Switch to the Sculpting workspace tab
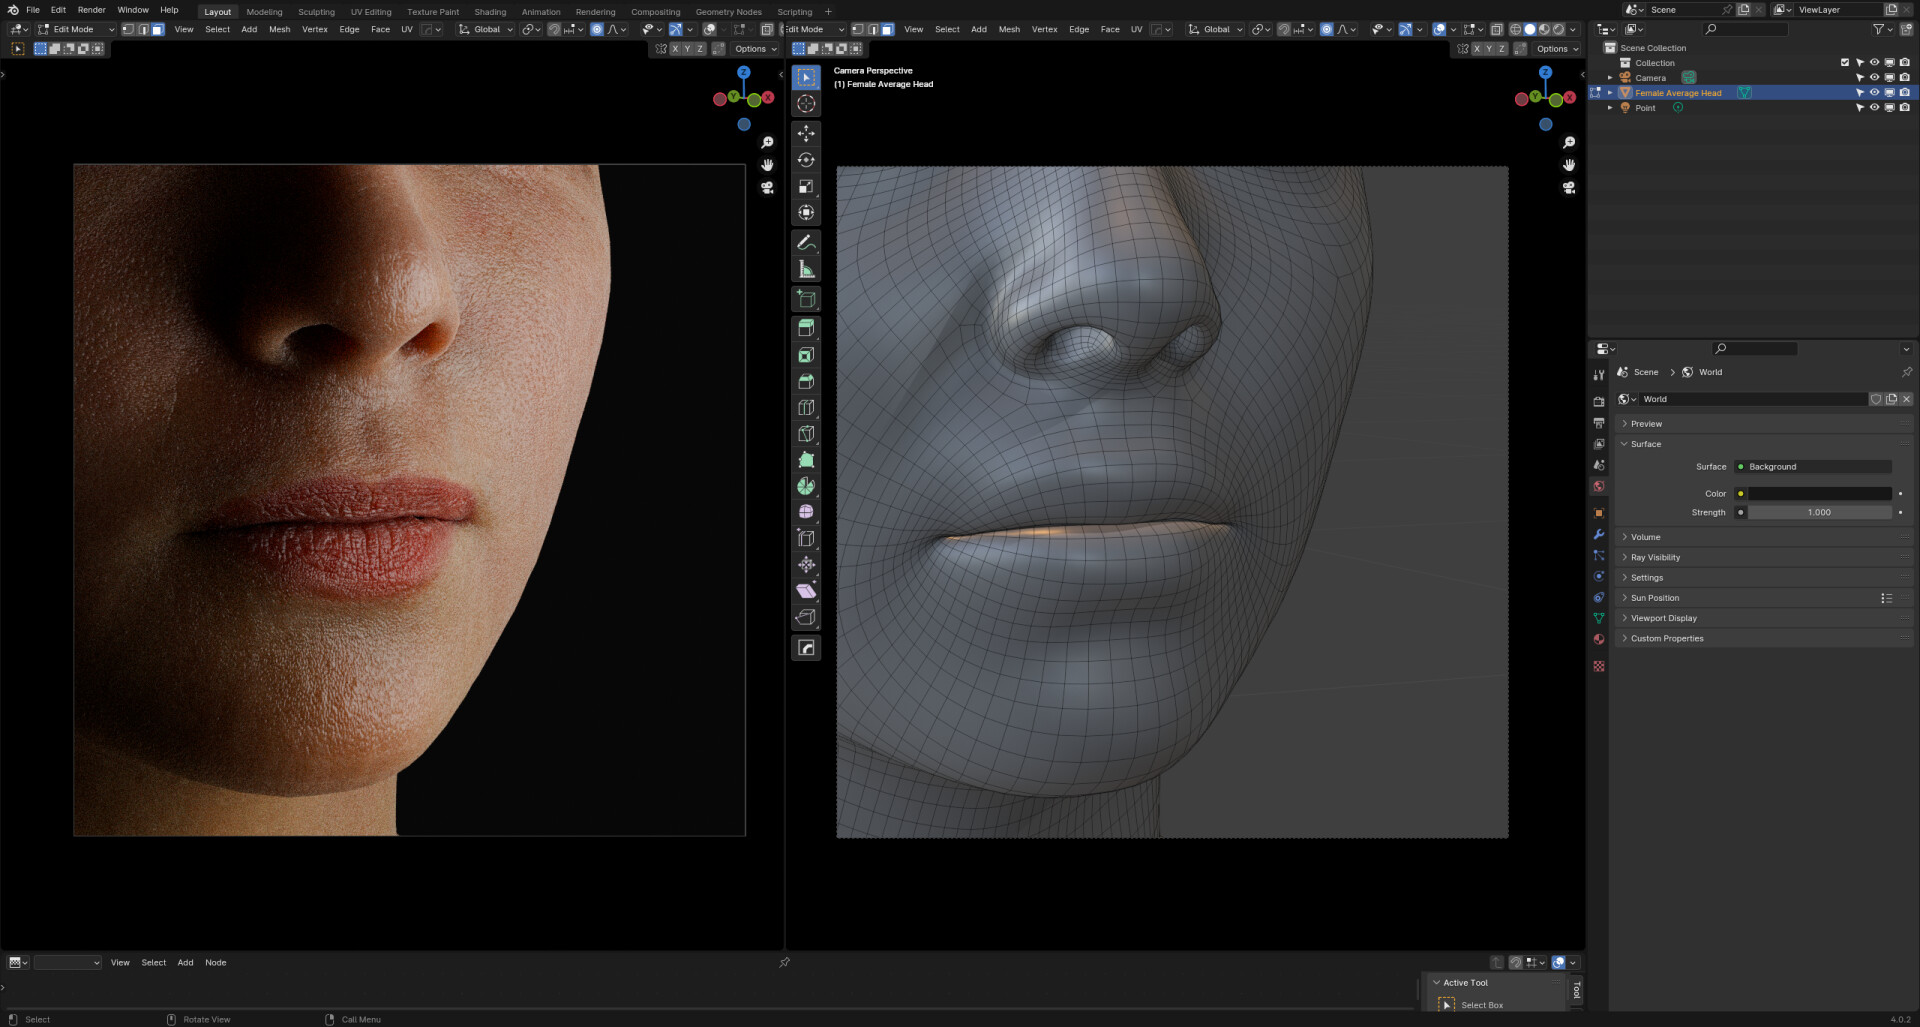Viewport: 1920px width, 1027px height. click(317, 11)
